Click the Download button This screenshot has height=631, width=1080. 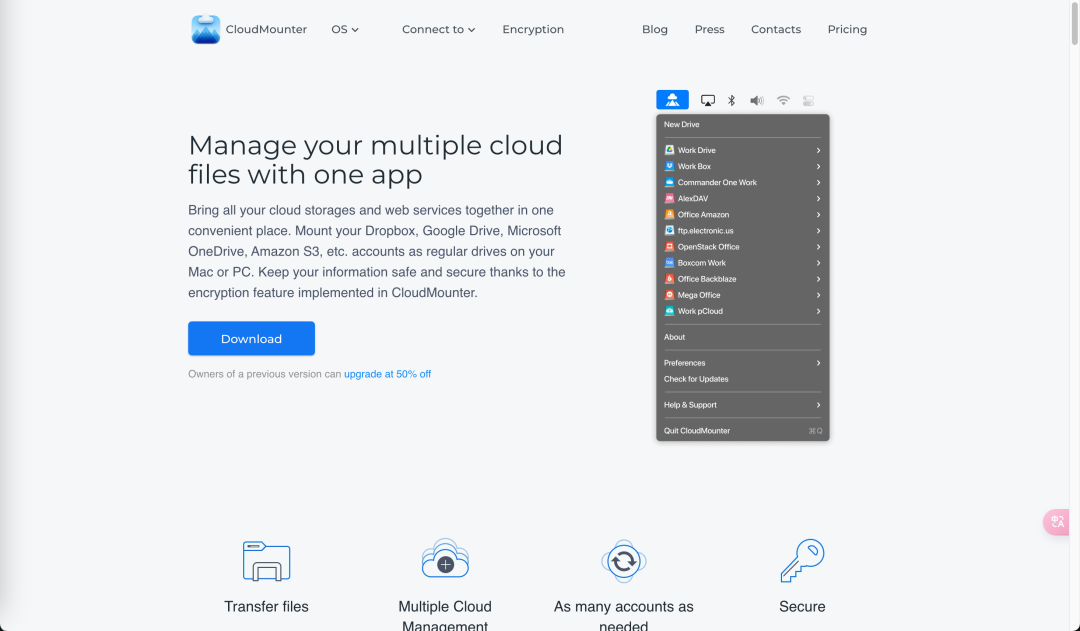pyautogui.click(x=251, y=338)
